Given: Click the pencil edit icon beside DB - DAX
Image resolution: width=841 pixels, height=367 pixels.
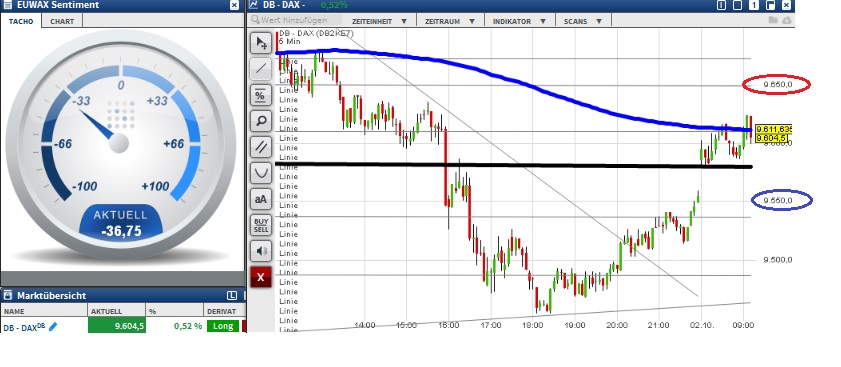Looking at the screenshot, I should [x=53, y=326].
